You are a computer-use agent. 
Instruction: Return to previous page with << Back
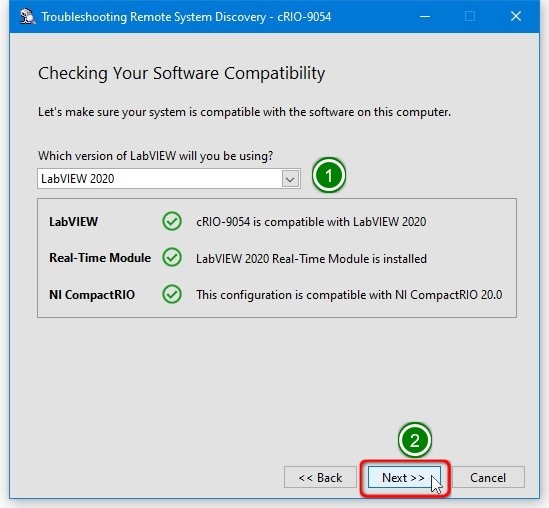click(x=320, y=478)
